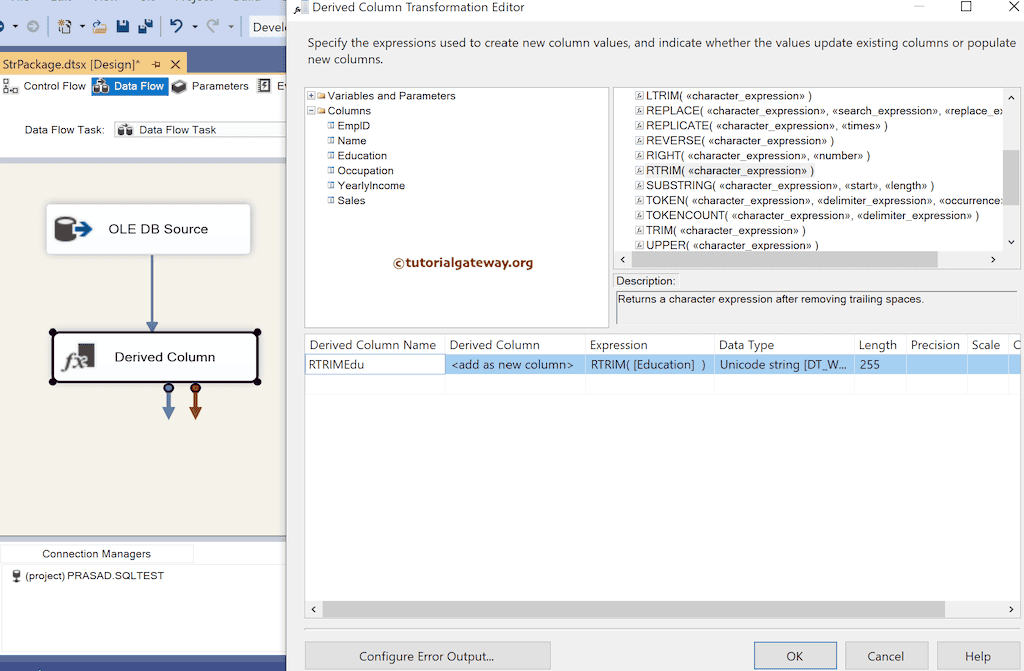Image resolution: width=1024 pixels, height=671 pixels.
Task: Open a new project via New Project icon
Action: pyautogui.click(x=64, y=26)
